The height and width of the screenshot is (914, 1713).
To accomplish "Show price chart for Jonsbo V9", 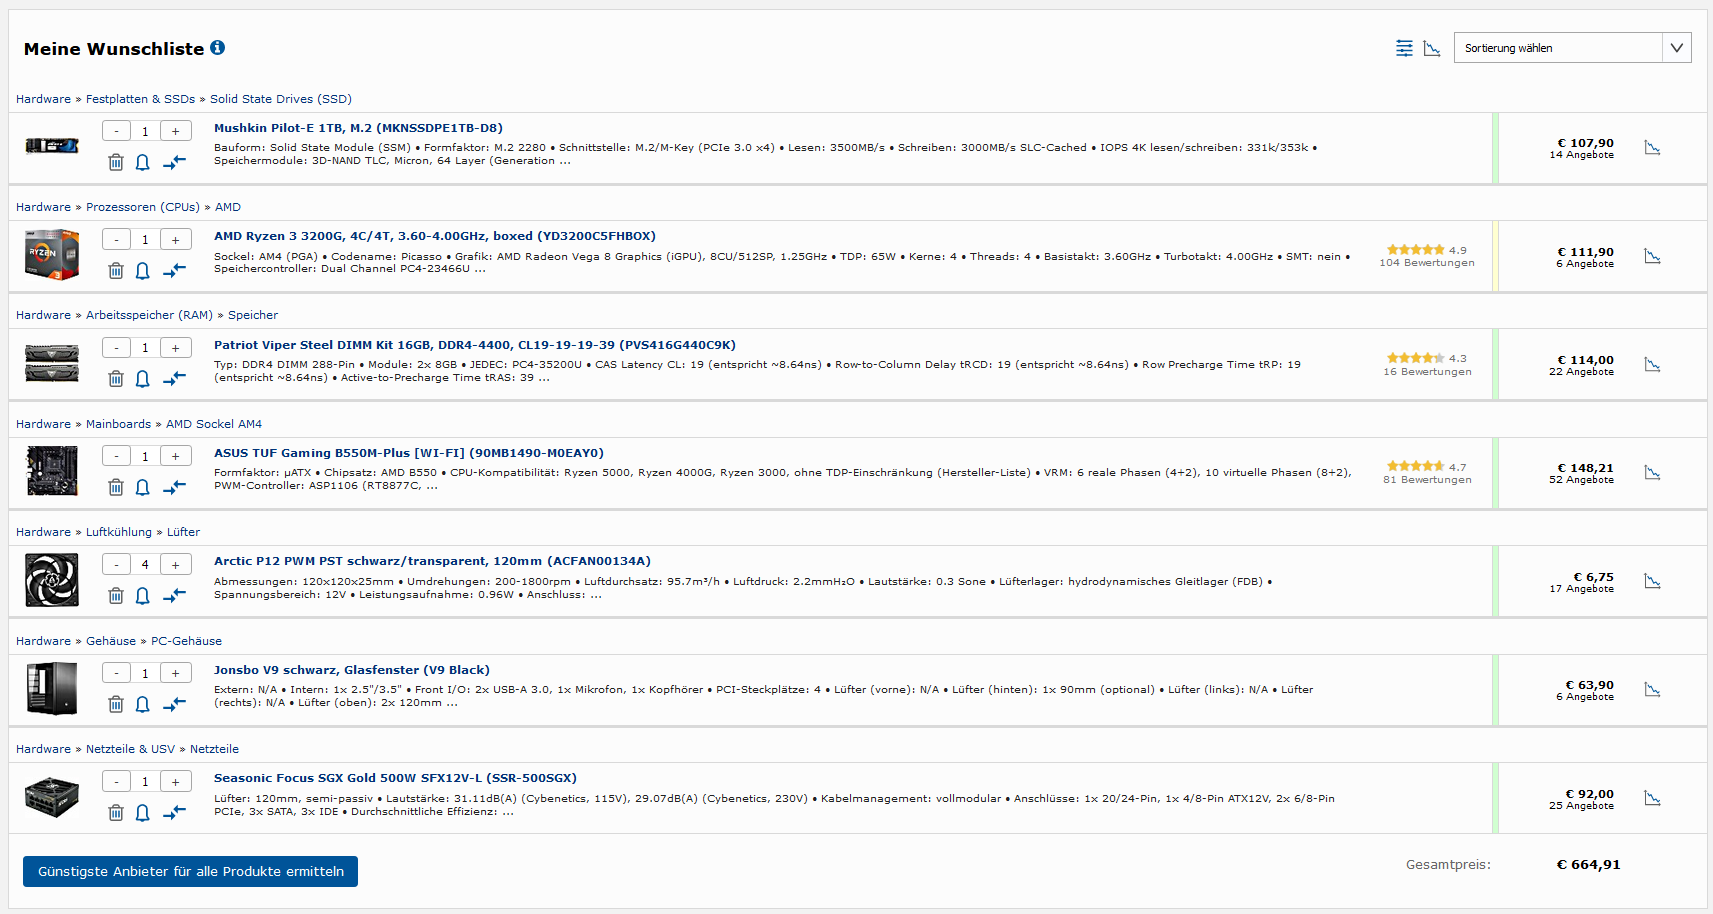I will pyautogui.click(x=1652, y=690).
